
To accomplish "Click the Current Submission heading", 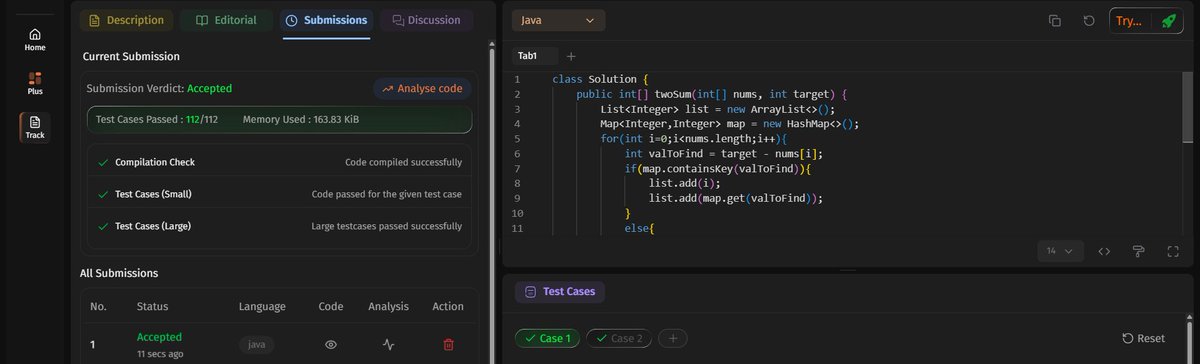I will pyautogui.click(x=131, y=57).
